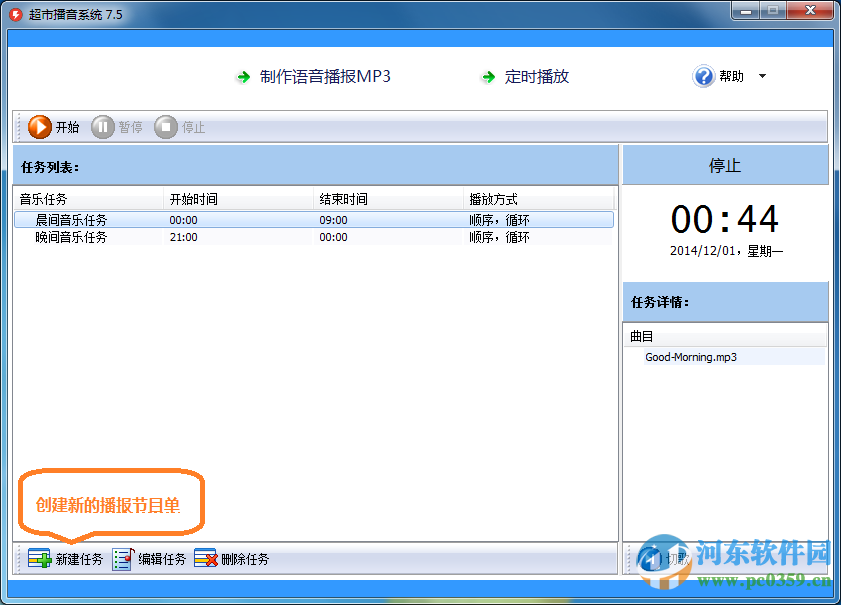Create a new task with the 新建任务 icon

pos(39,559)
